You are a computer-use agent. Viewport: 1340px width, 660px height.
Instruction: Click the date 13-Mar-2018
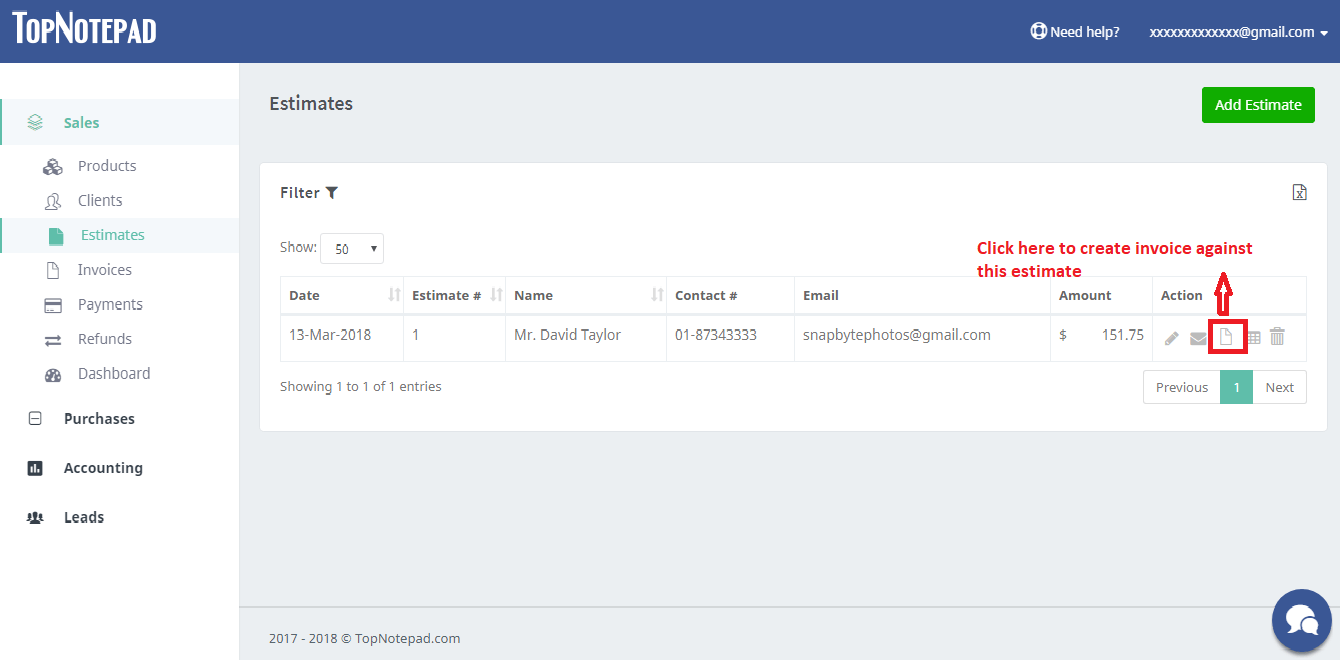pos(330,335)
